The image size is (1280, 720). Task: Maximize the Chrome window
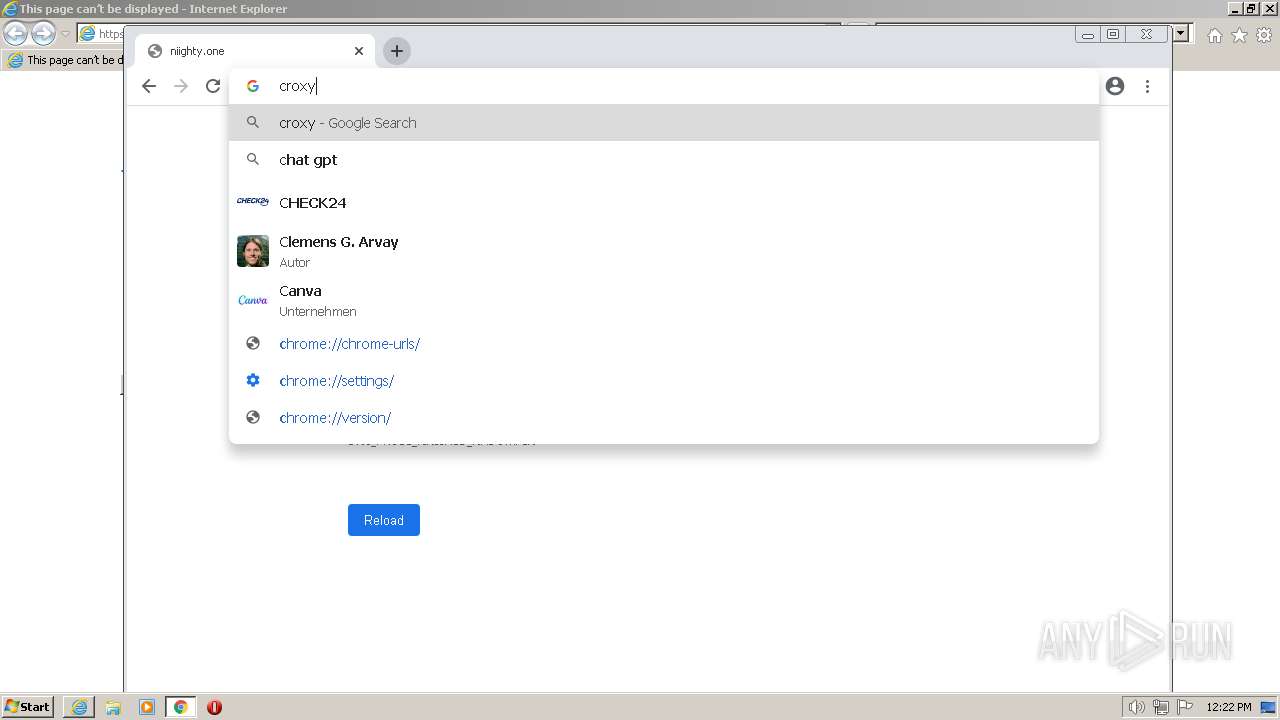point(1113,34)
